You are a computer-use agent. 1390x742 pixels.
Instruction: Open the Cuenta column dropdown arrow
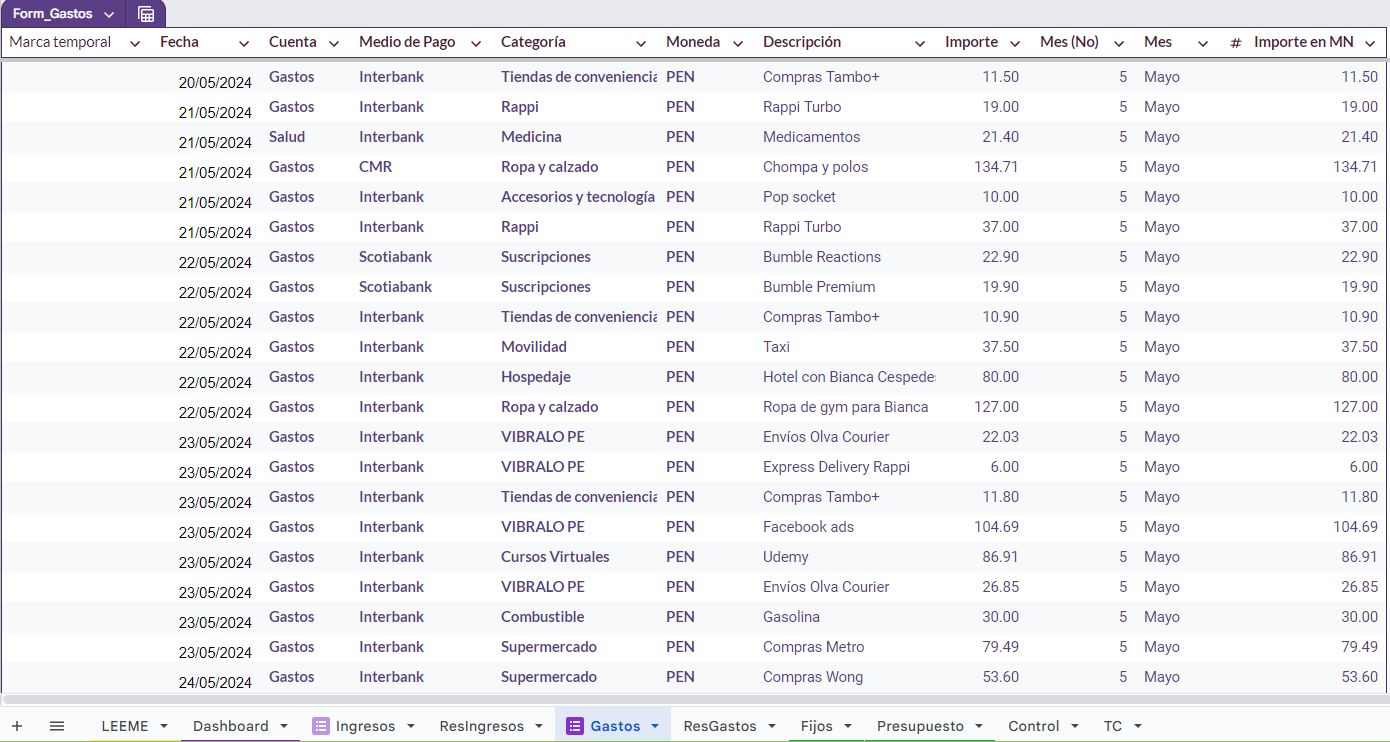tap(334, 43)
